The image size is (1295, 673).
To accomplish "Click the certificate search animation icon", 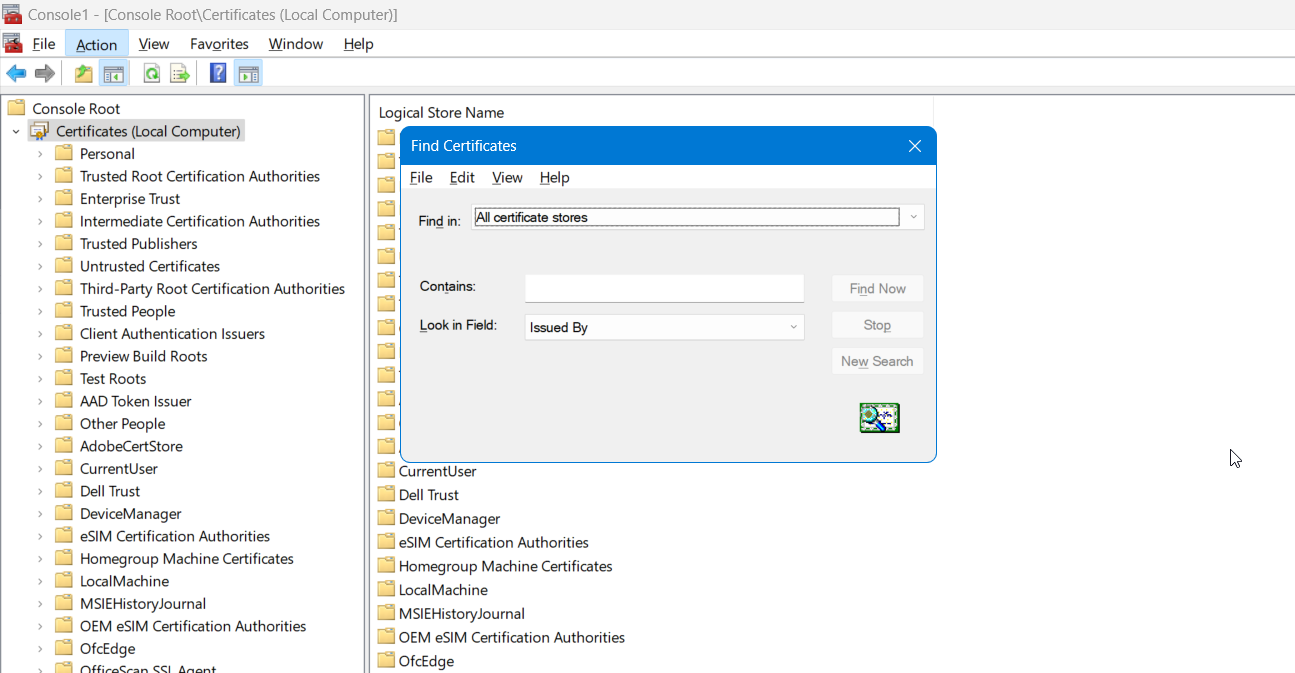I will point(879,418).
